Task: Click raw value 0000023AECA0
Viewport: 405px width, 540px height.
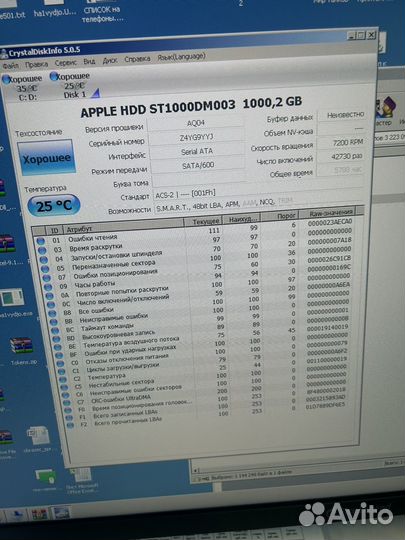Action: [x=330, y=222]
